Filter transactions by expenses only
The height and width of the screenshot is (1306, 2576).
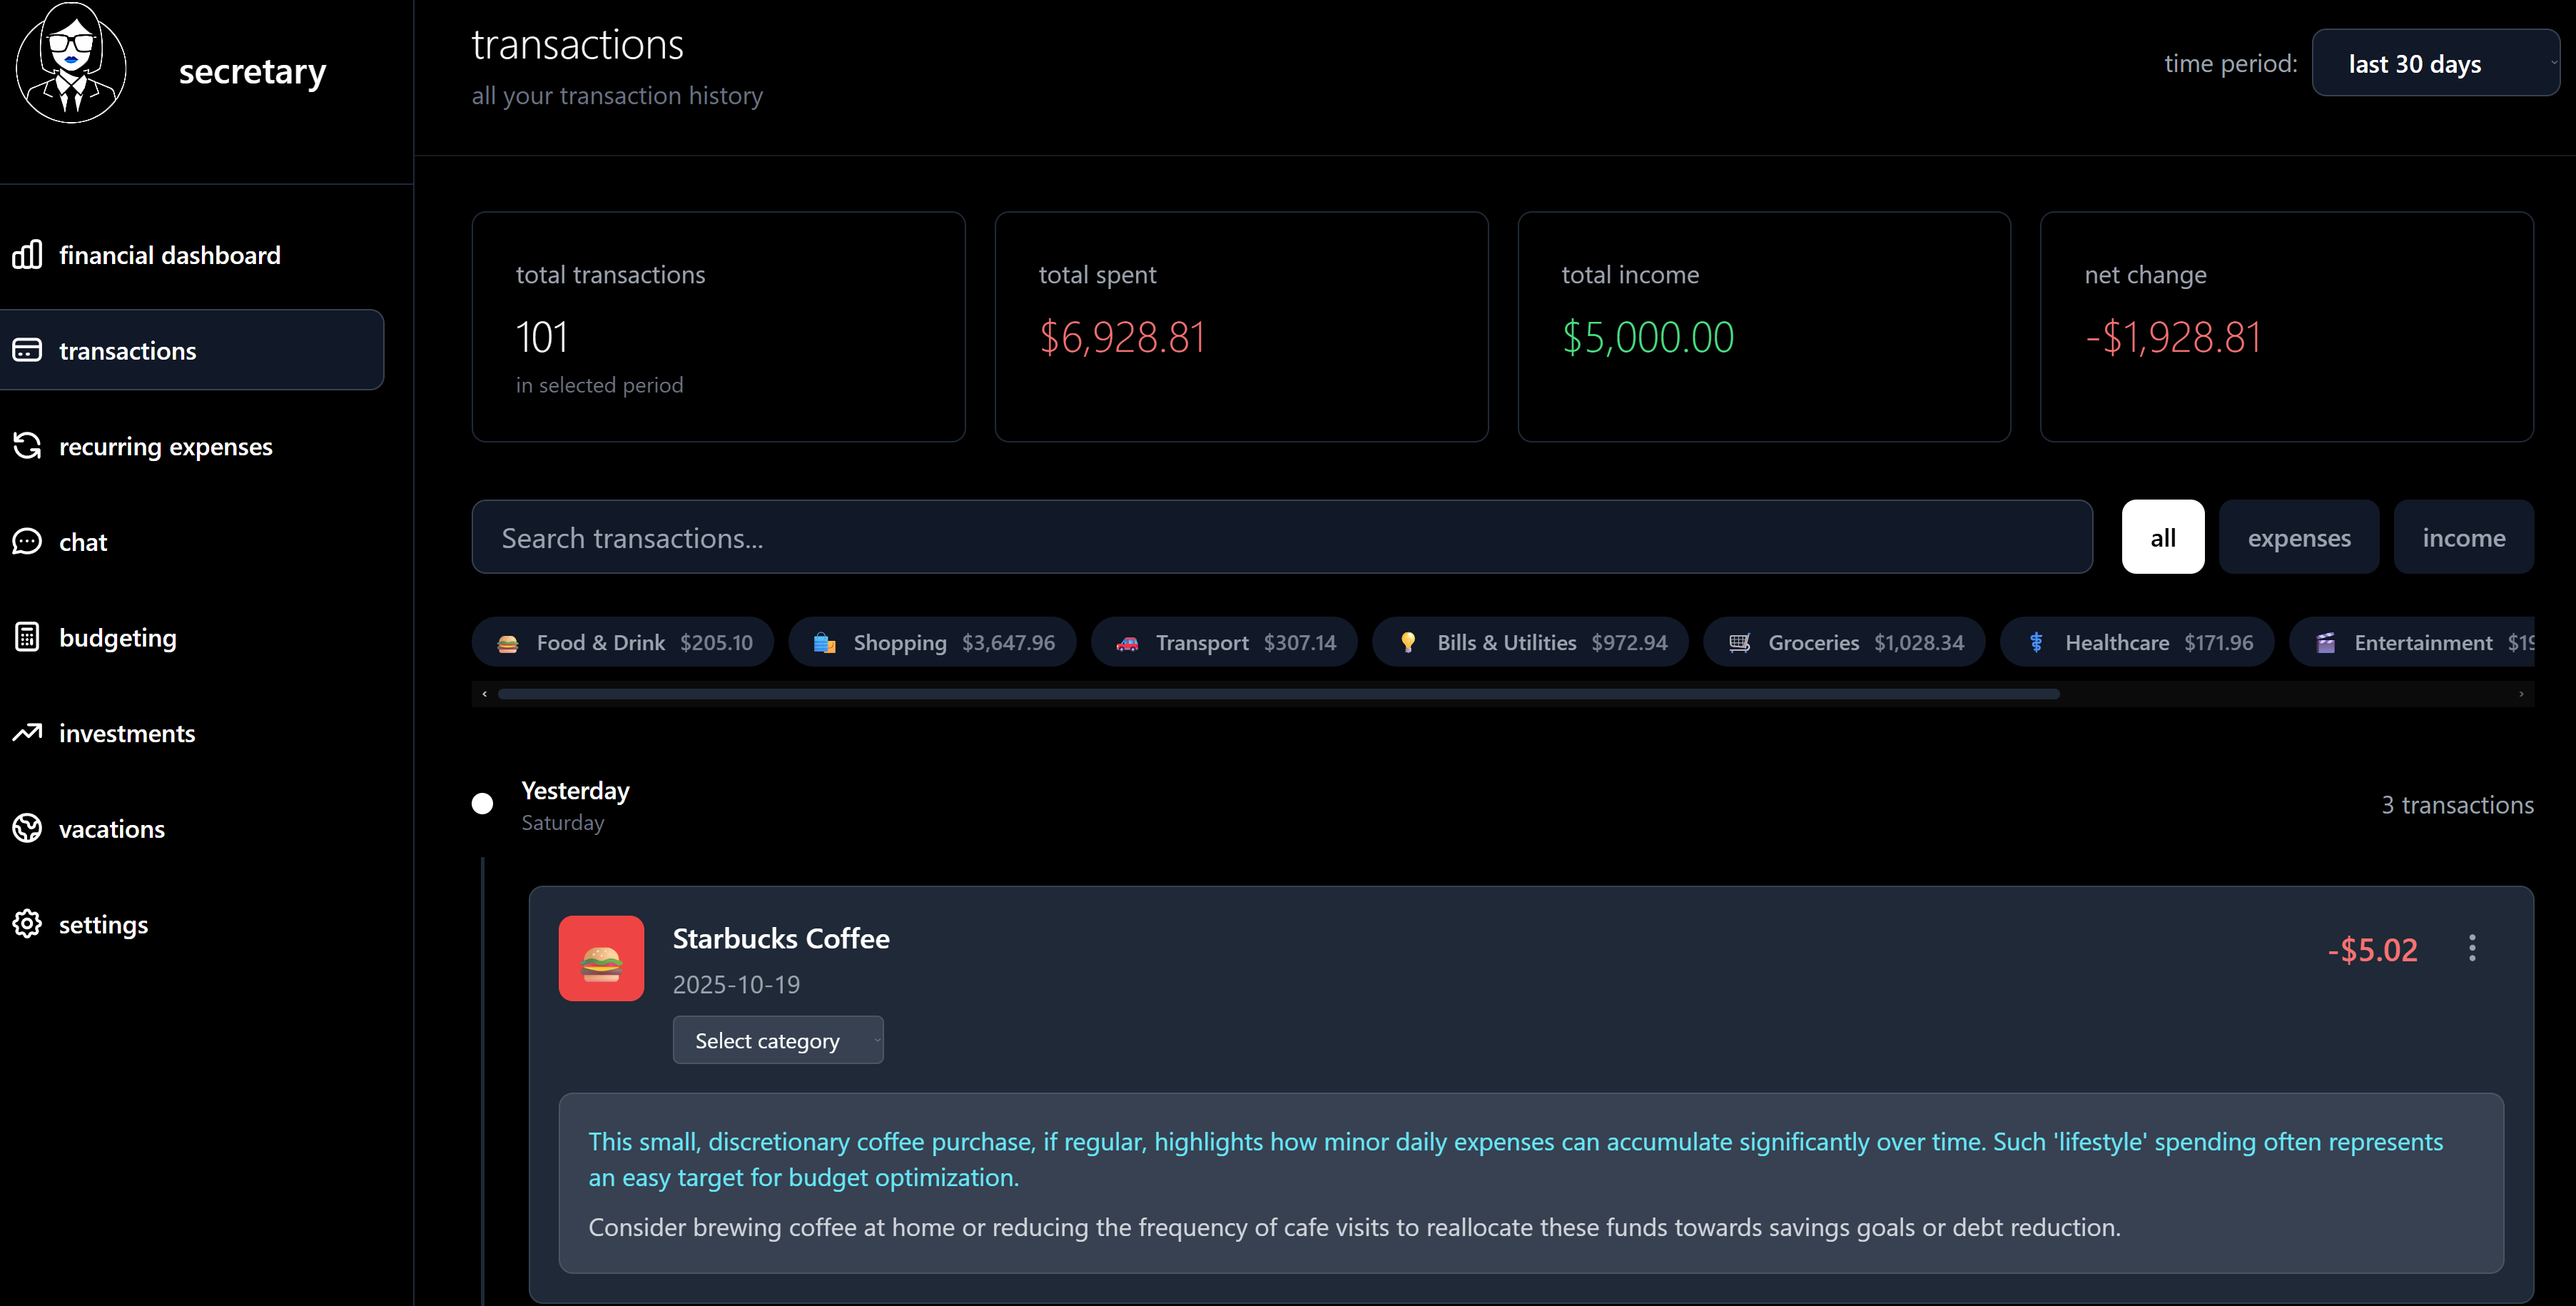tap(2298, 537)
